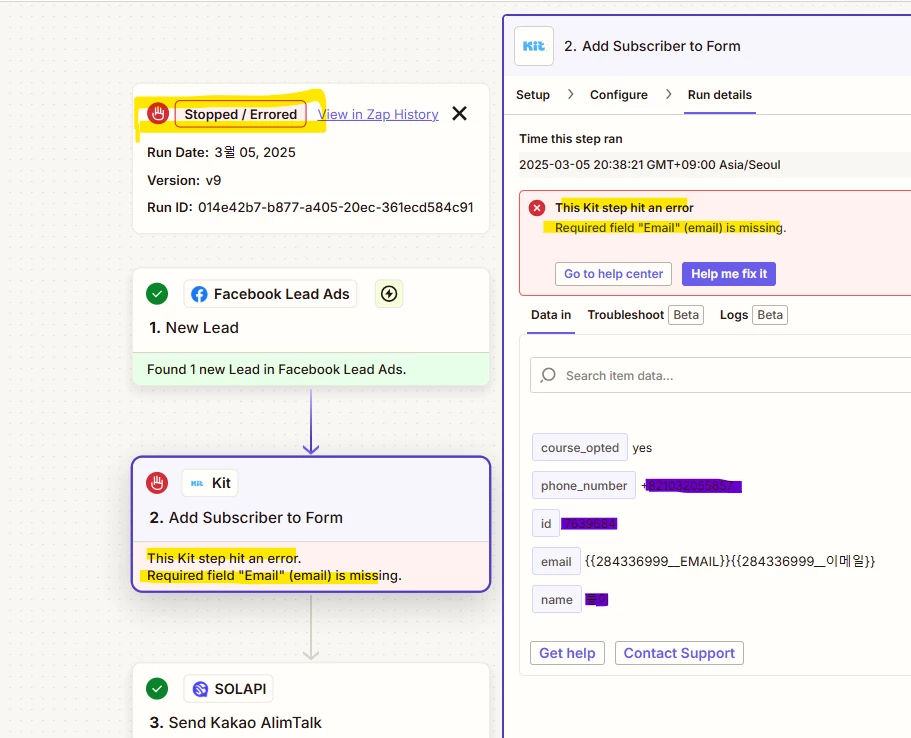Focus the Search item data field
This screenshot has height=738, width=911.
click(720, 375)
